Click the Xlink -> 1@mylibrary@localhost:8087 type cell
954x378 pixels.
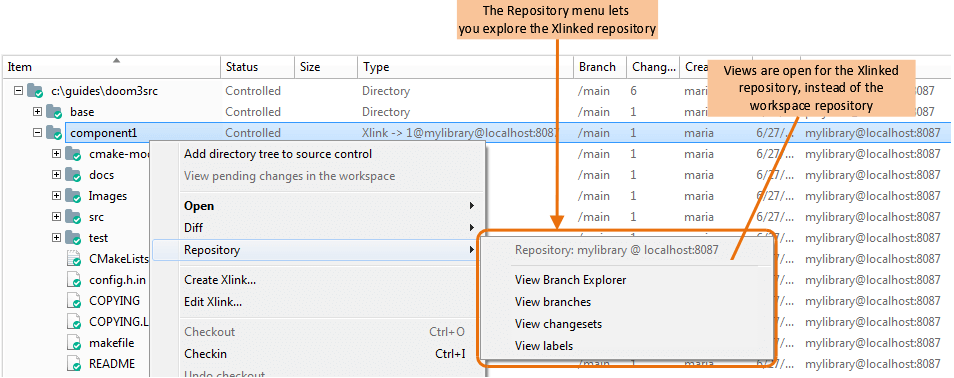461,133
